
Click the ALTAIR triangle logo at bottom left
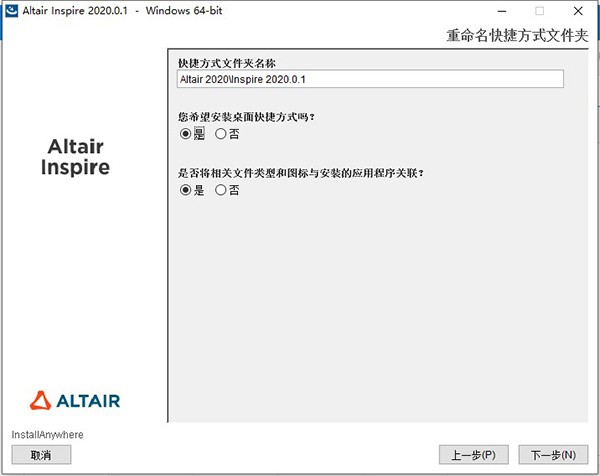39,400
